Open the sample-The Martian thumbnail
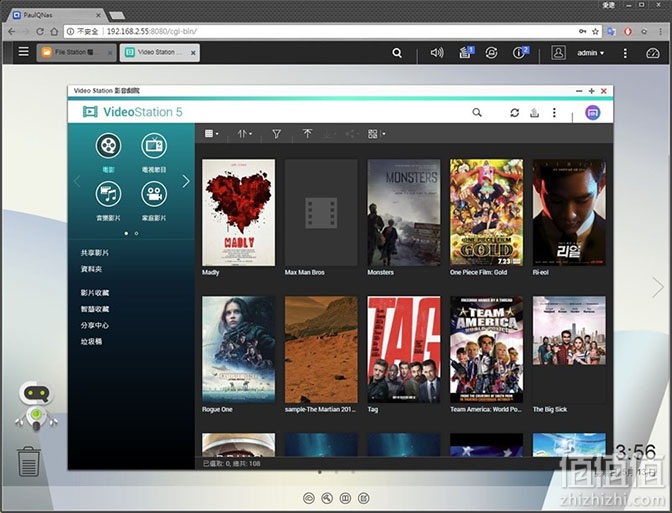 [321, 349]
